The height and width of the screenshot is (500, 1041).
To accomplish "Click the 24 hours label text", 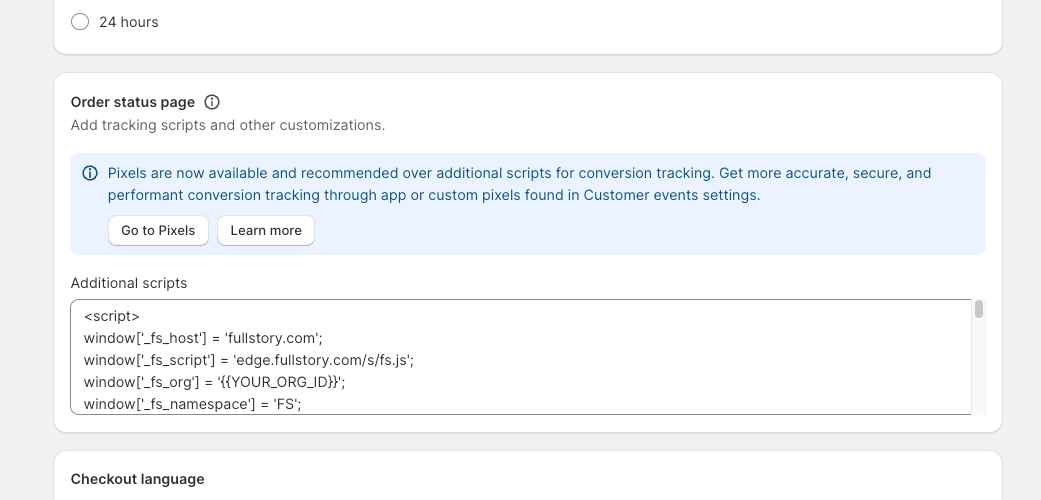I will point(129,22).
